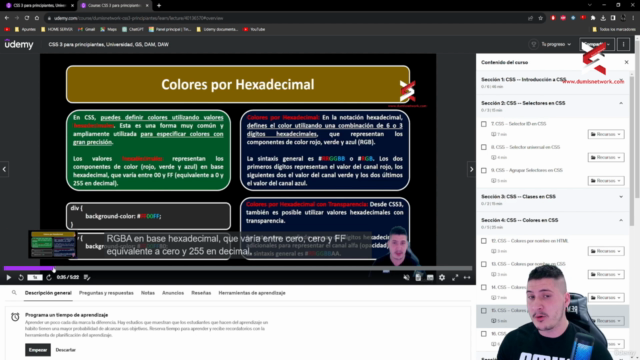This screenshot has height=360, width=640.
Task: Switch to Descripción general tab
Action: (48, 293)
